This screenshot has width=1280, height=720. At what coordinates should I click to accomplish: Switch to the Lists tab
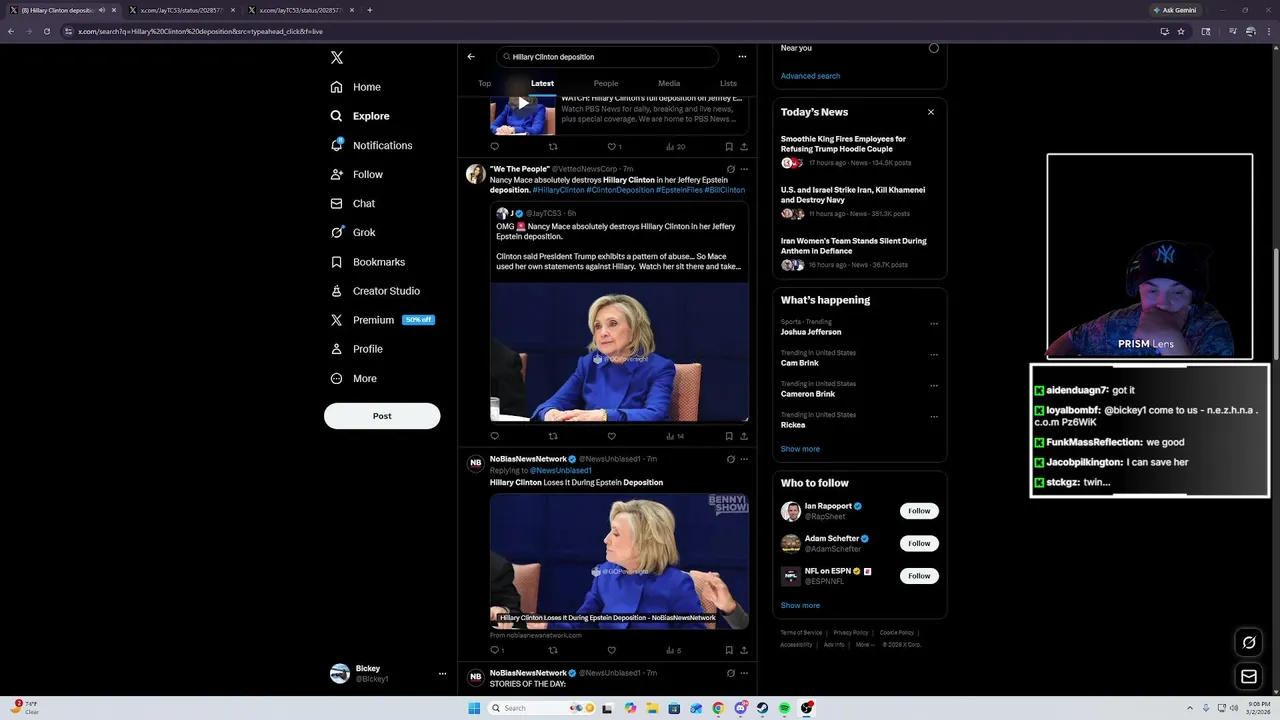tap(728, 83)
